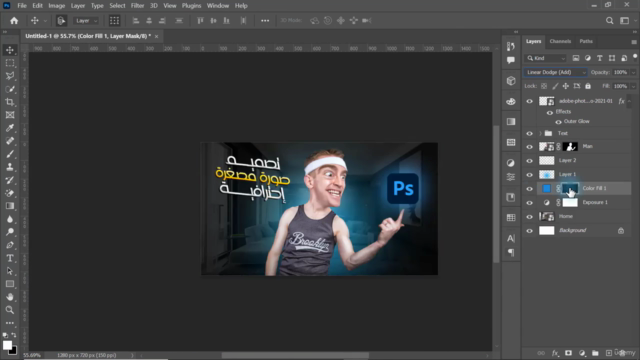Click Color Fill 1 blue color thumbnail
This screenshot has height=360, width=640.
(546, 189)
